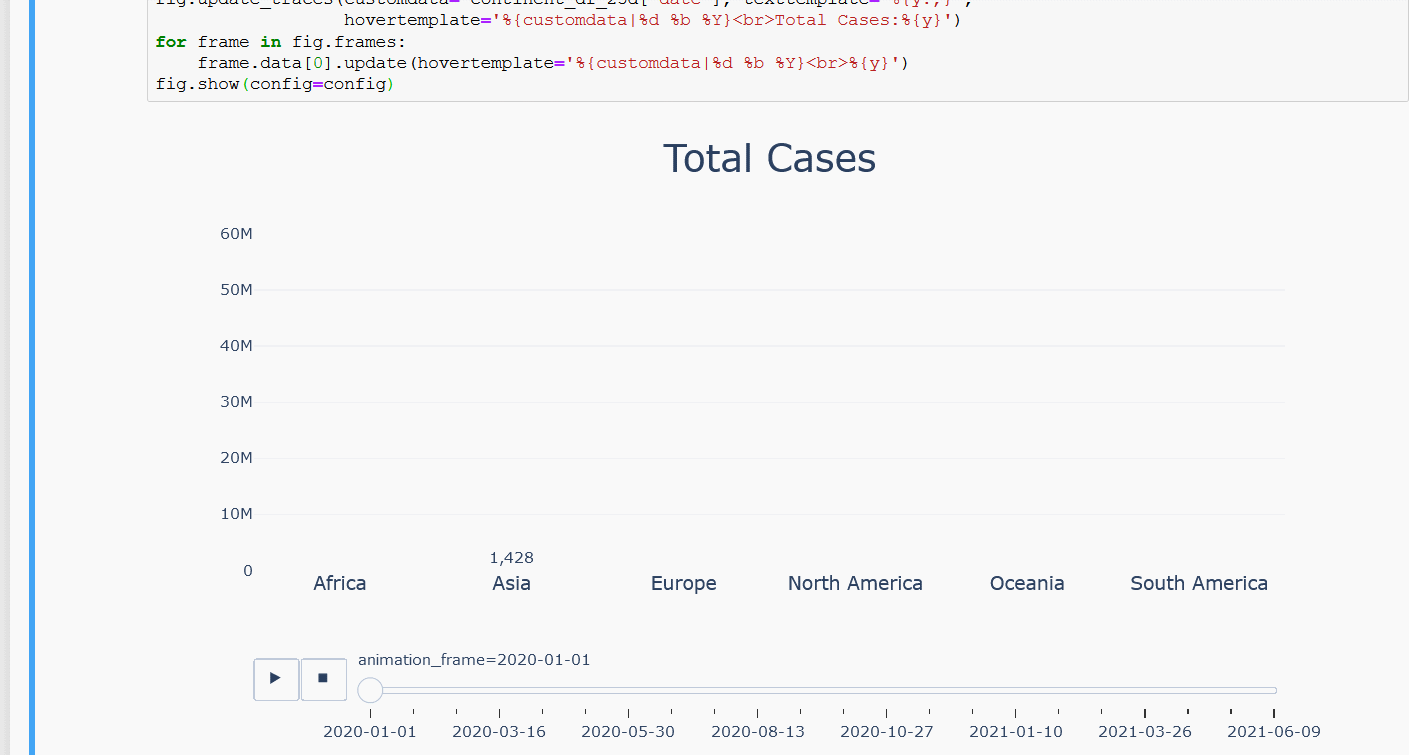
Task: Select the 2020-03-16 mark on the slider
Action: pos(499,731)
